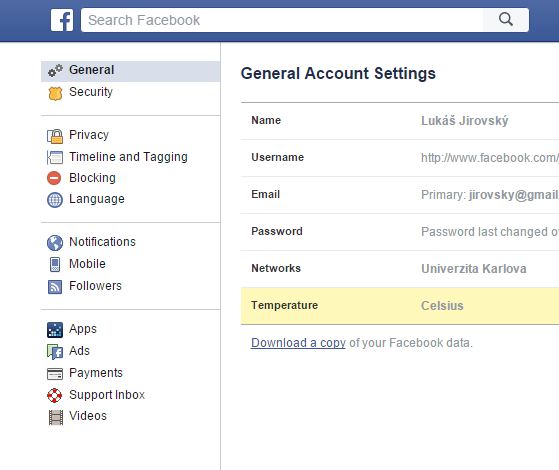
Task: Click the Followers RSS icon
Action: click(55, 287)
